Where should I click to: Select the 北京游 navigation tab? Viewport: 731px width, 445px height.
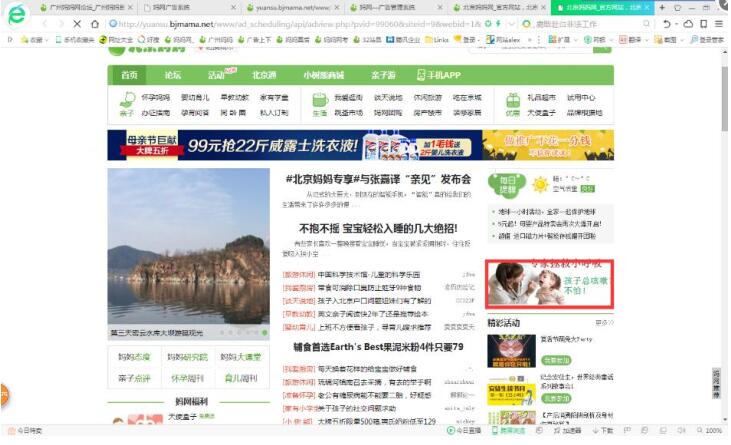coord(264,75)
